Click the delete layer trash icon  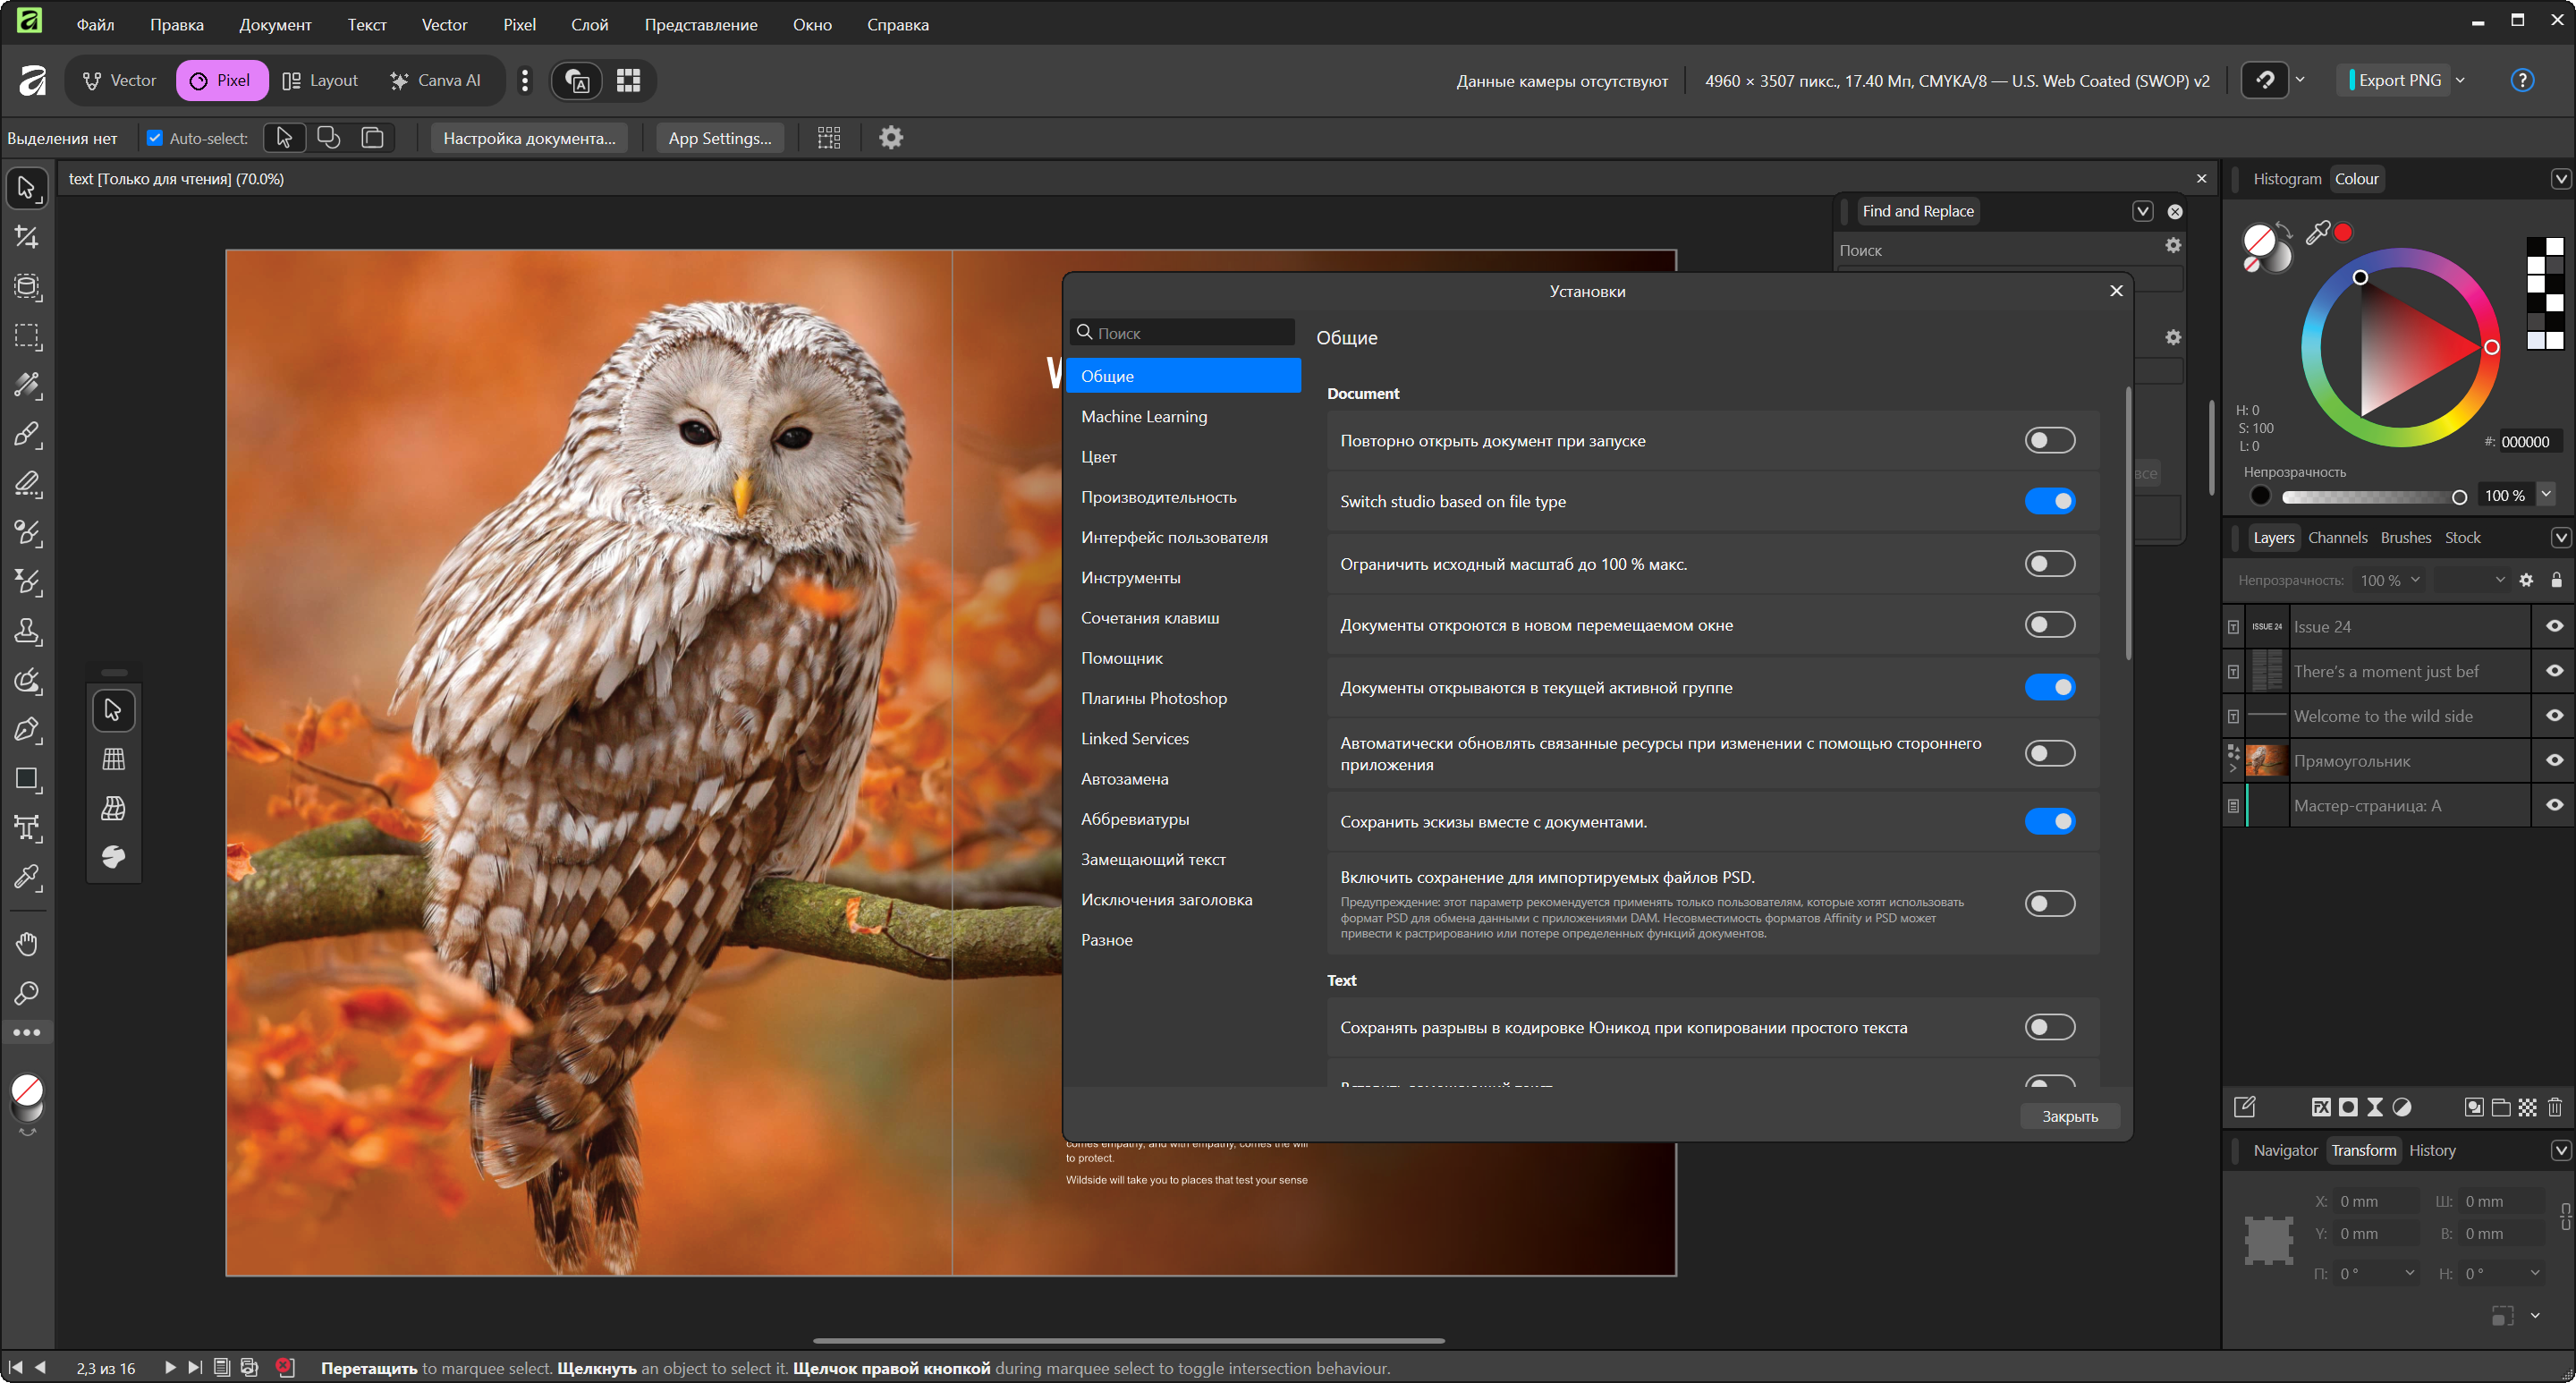click(2555, 1107)
